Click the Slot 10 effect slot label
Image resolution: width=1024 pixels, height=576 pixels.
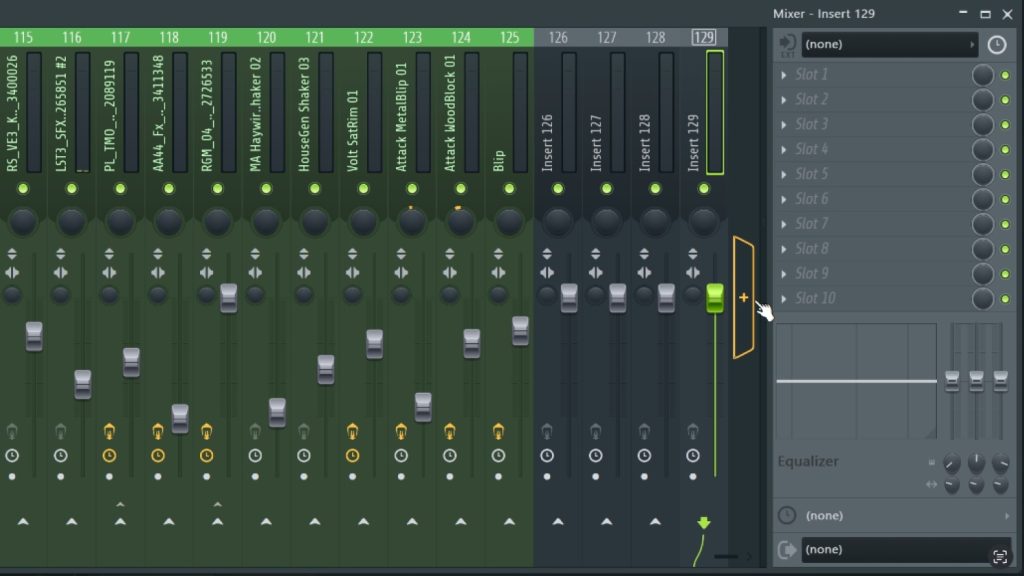point(816,298)
